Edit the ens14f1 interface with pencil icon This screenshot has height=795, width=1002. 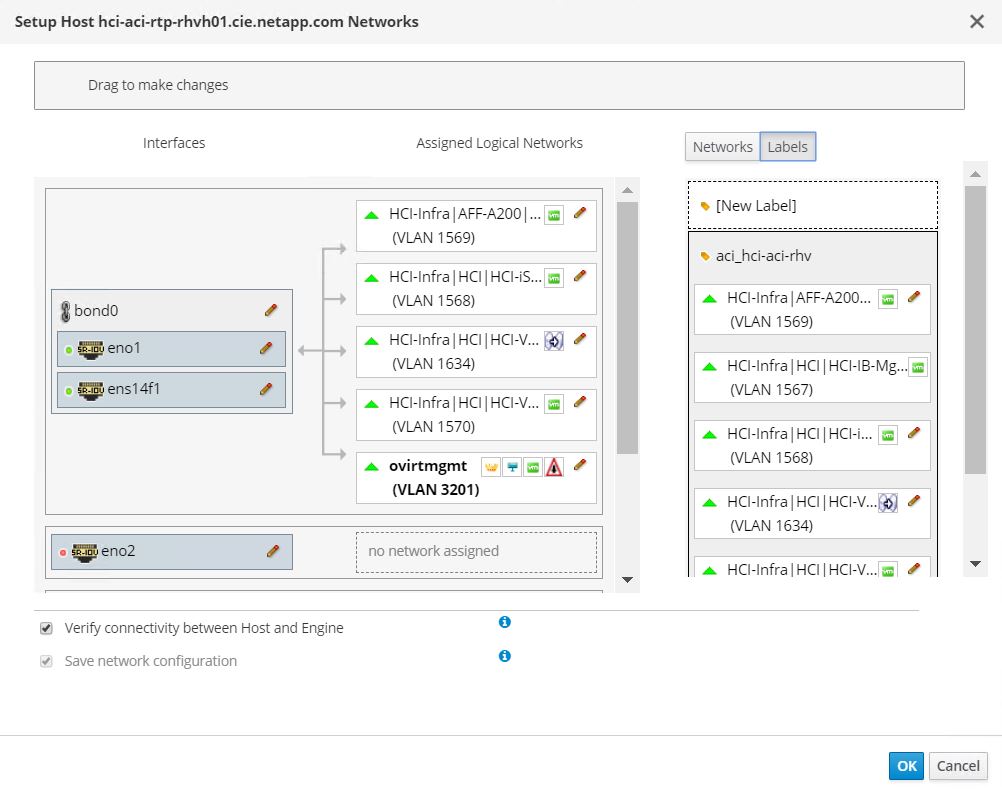(266, 388)
